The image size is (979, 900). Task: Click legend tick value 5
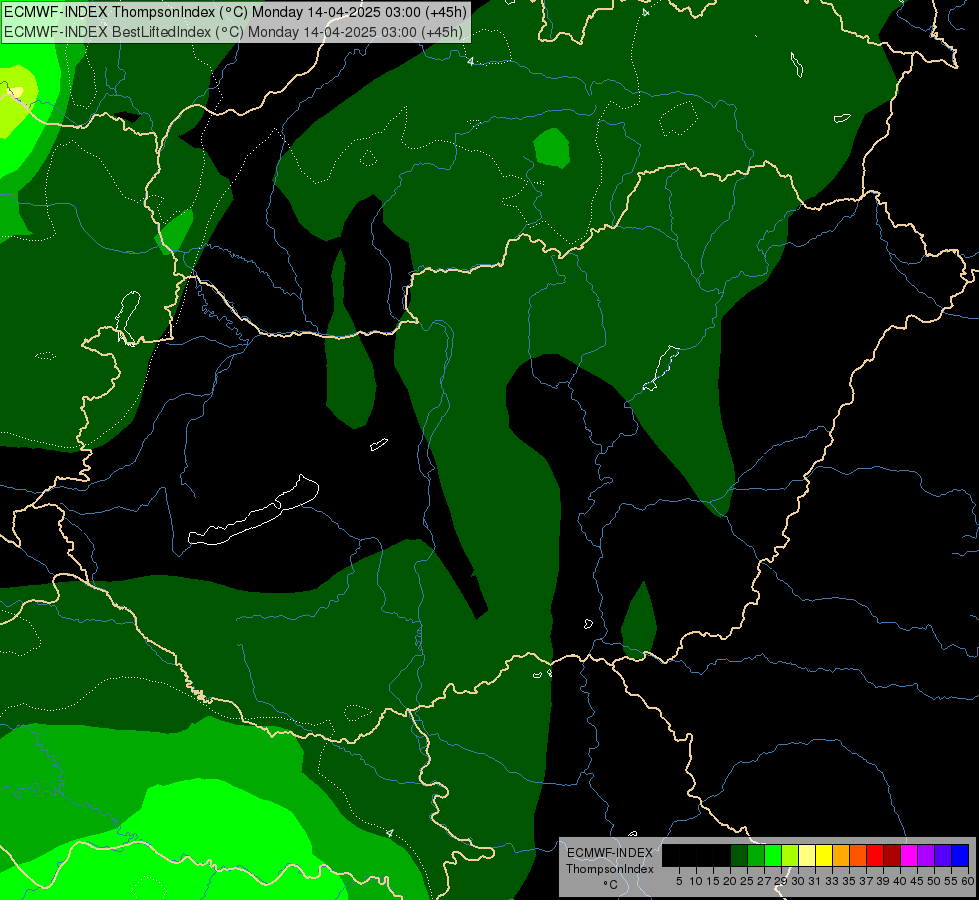click(x=679, y=881)
